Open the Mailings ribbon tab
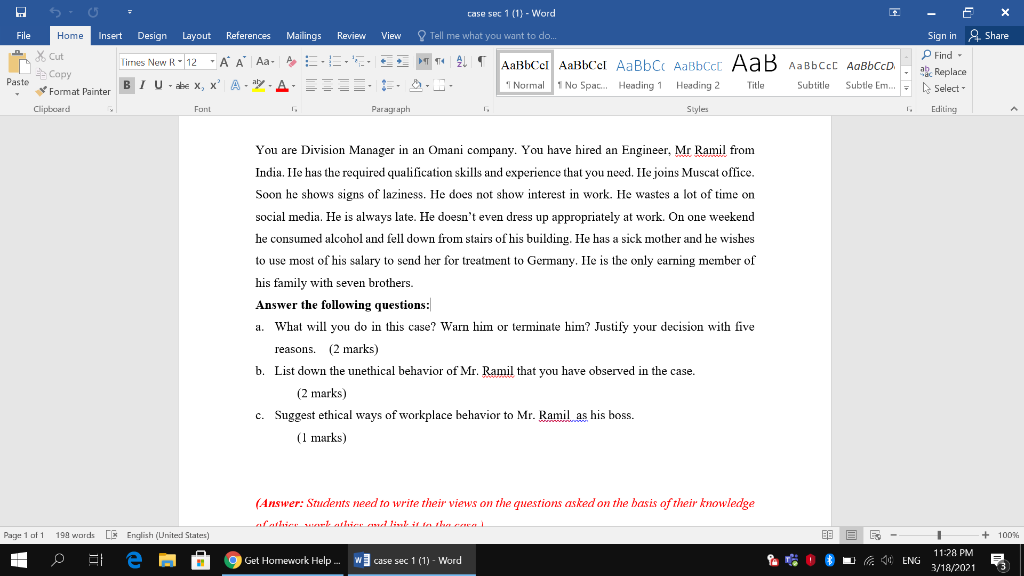 pyautogui.click(x=303, y=35)
